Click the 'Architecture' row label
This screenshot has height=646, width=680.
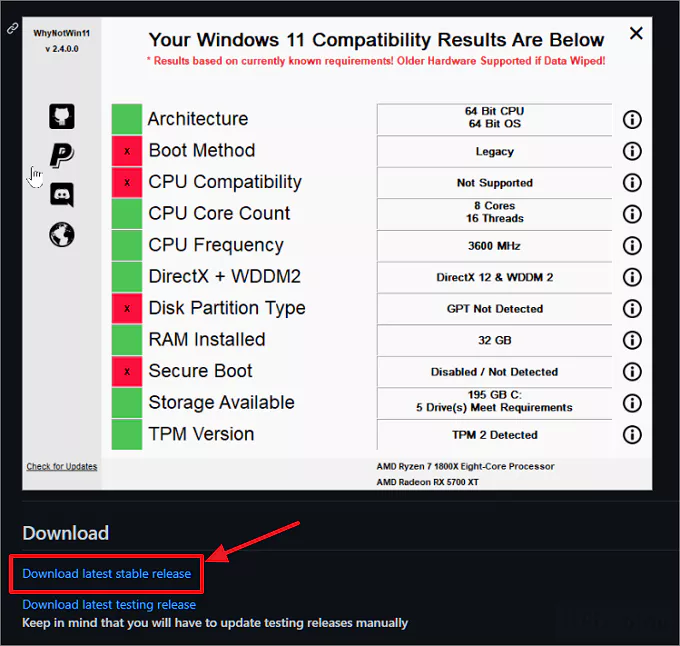pyautogui.click(x=198, y=119)
